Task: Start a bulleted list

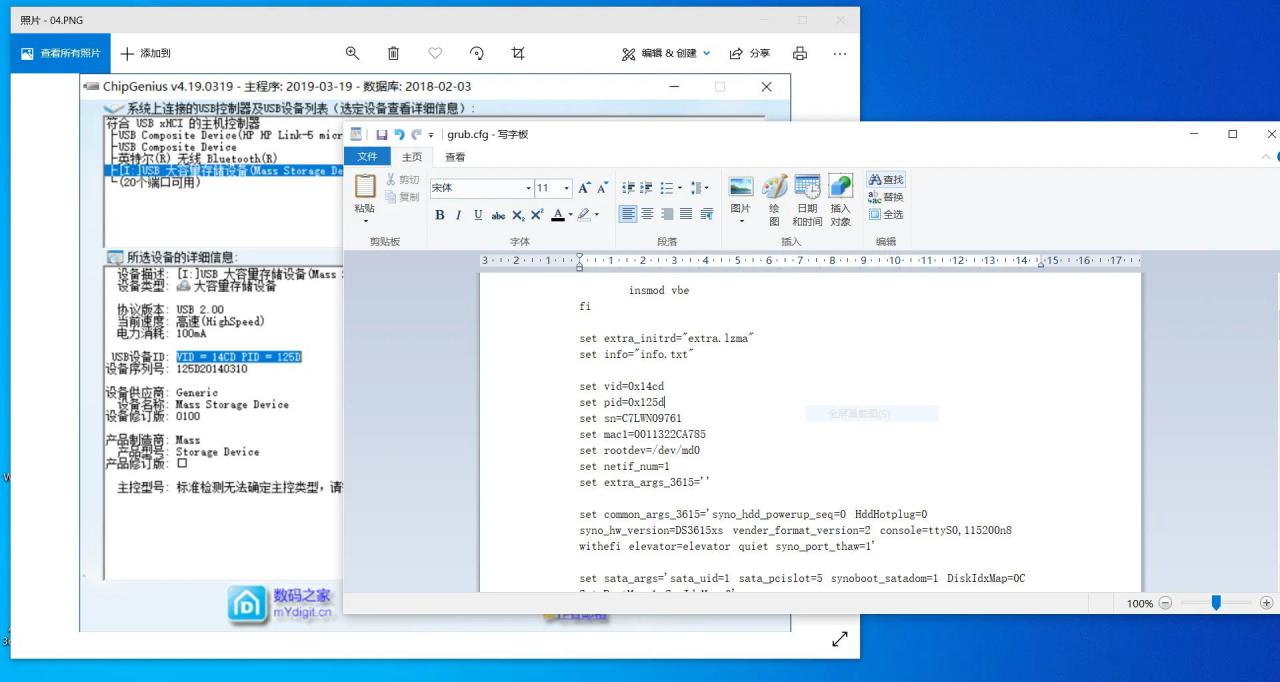Action: (666, 188)
